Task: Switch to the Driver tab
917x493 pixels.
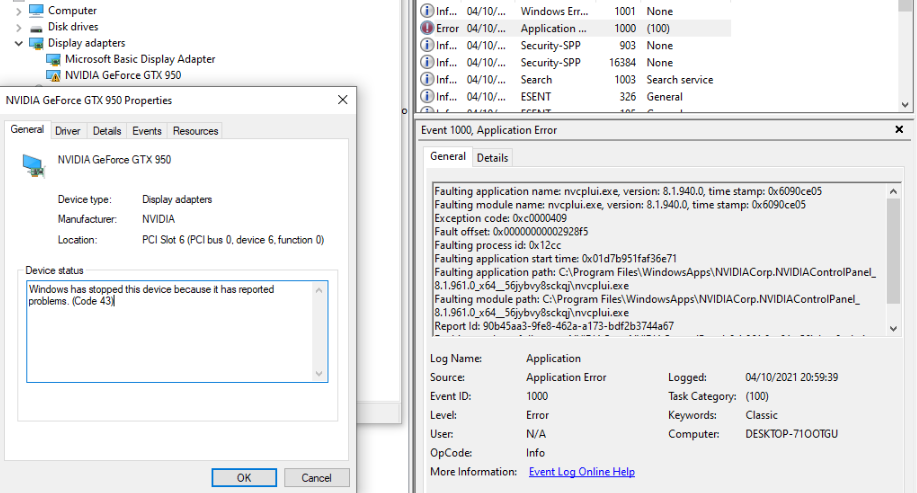Action: (68, 131)
